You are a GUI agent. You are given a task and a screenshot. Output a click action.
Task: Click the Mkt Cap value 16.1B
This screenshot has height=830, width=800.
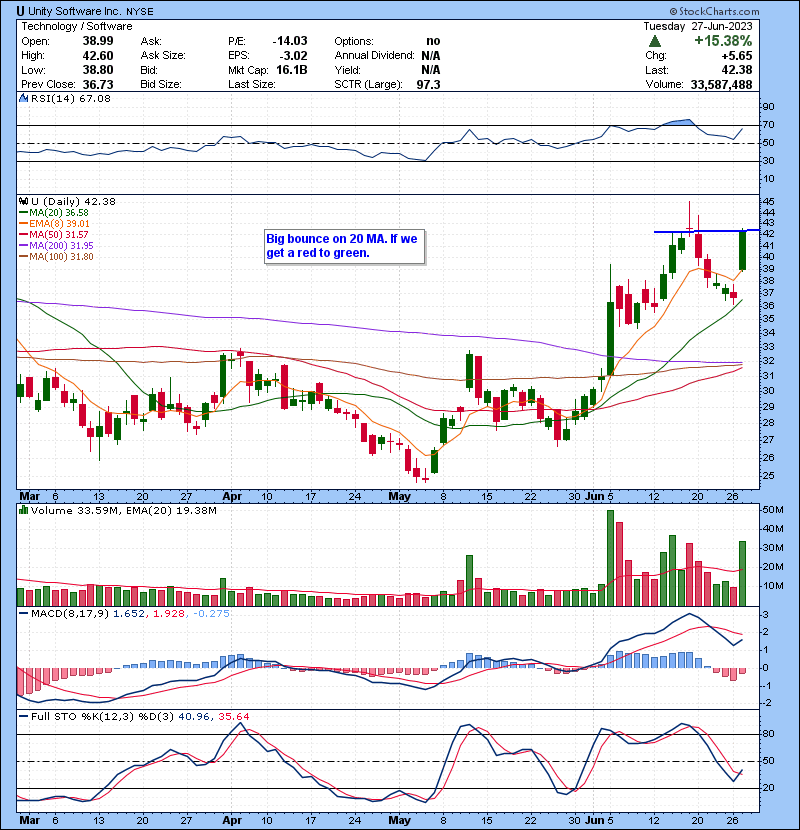click(292, 70)
